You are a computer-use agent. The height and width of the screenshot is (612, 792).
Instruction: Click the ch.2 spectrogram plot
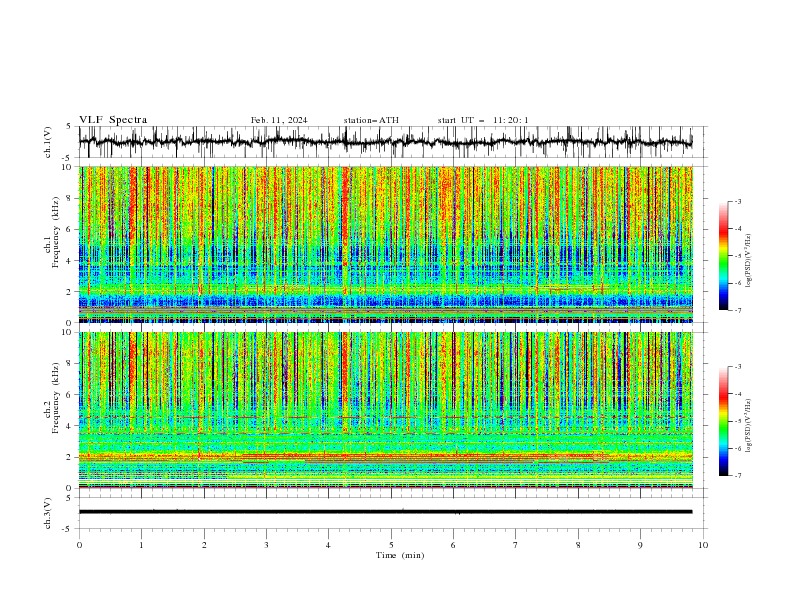click(385, 410)
